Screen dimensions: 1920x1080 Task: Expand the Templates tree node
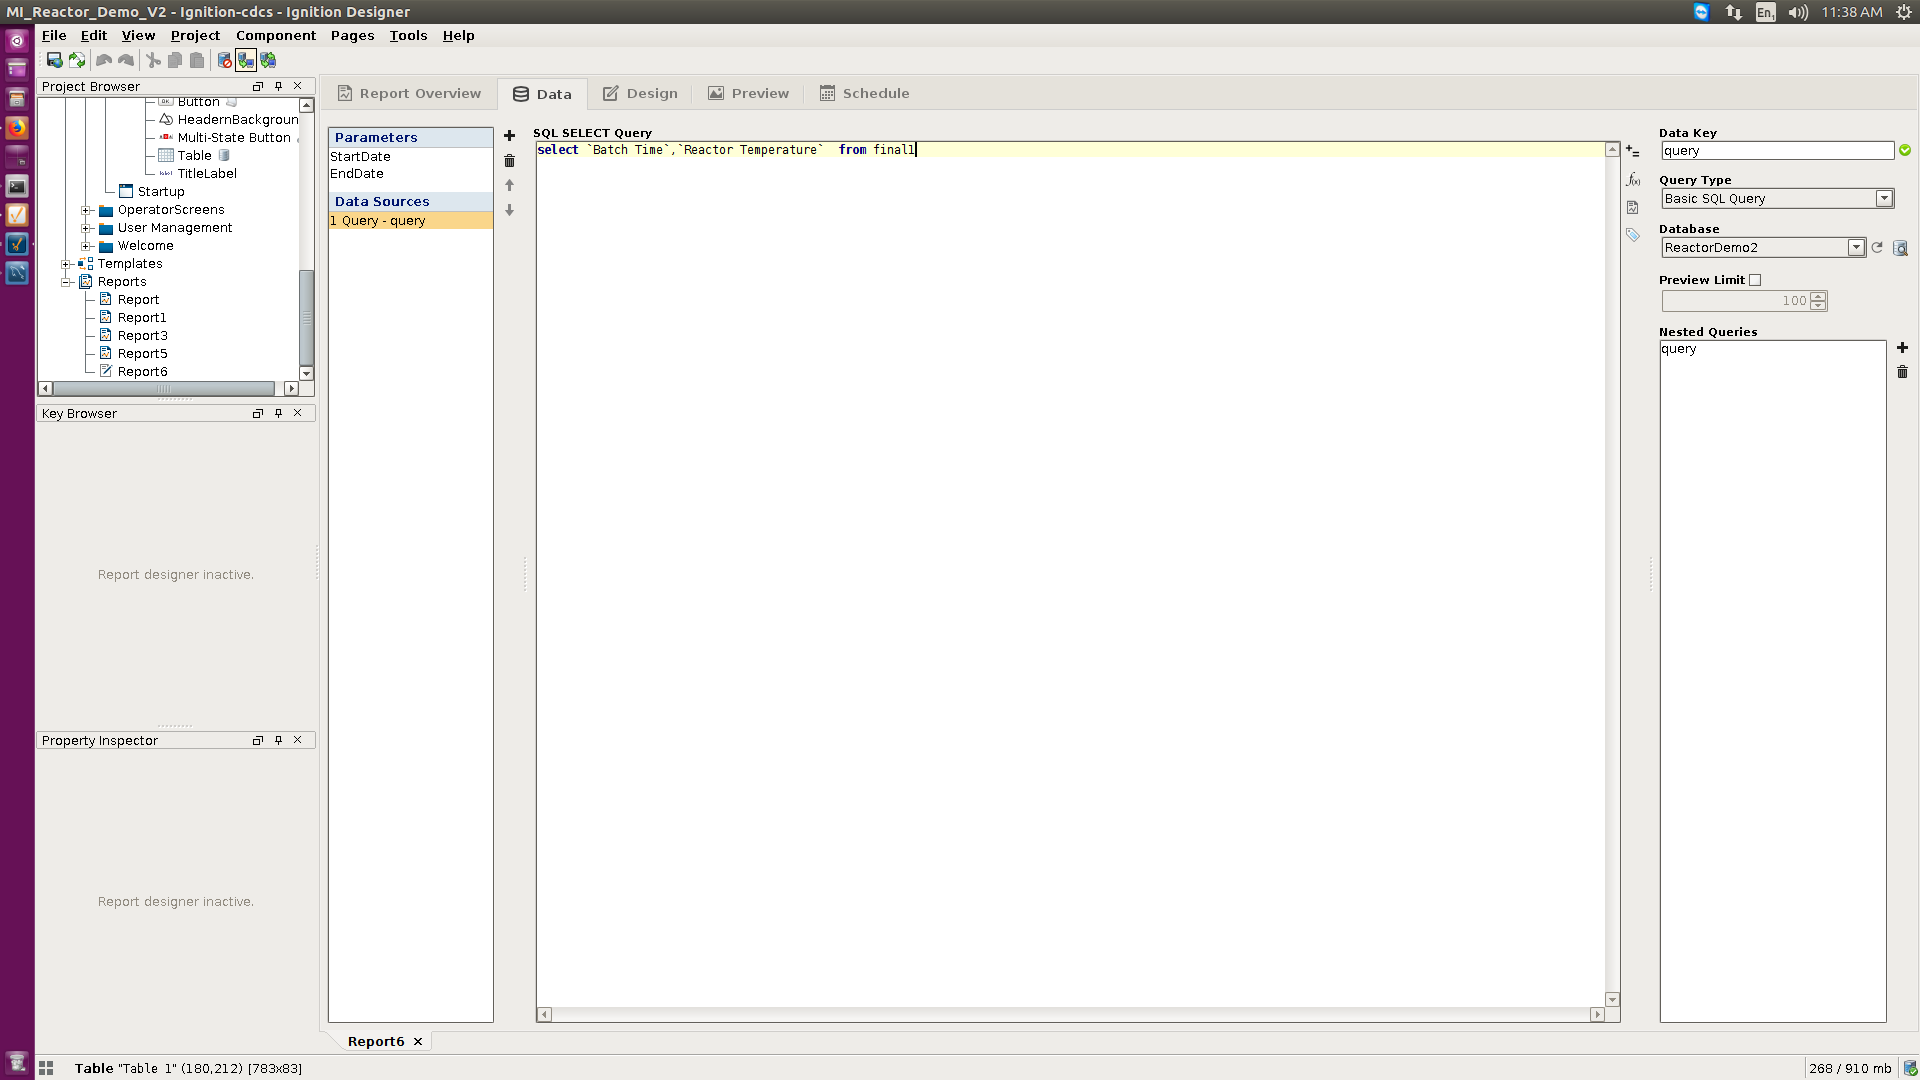pos(67,264)
